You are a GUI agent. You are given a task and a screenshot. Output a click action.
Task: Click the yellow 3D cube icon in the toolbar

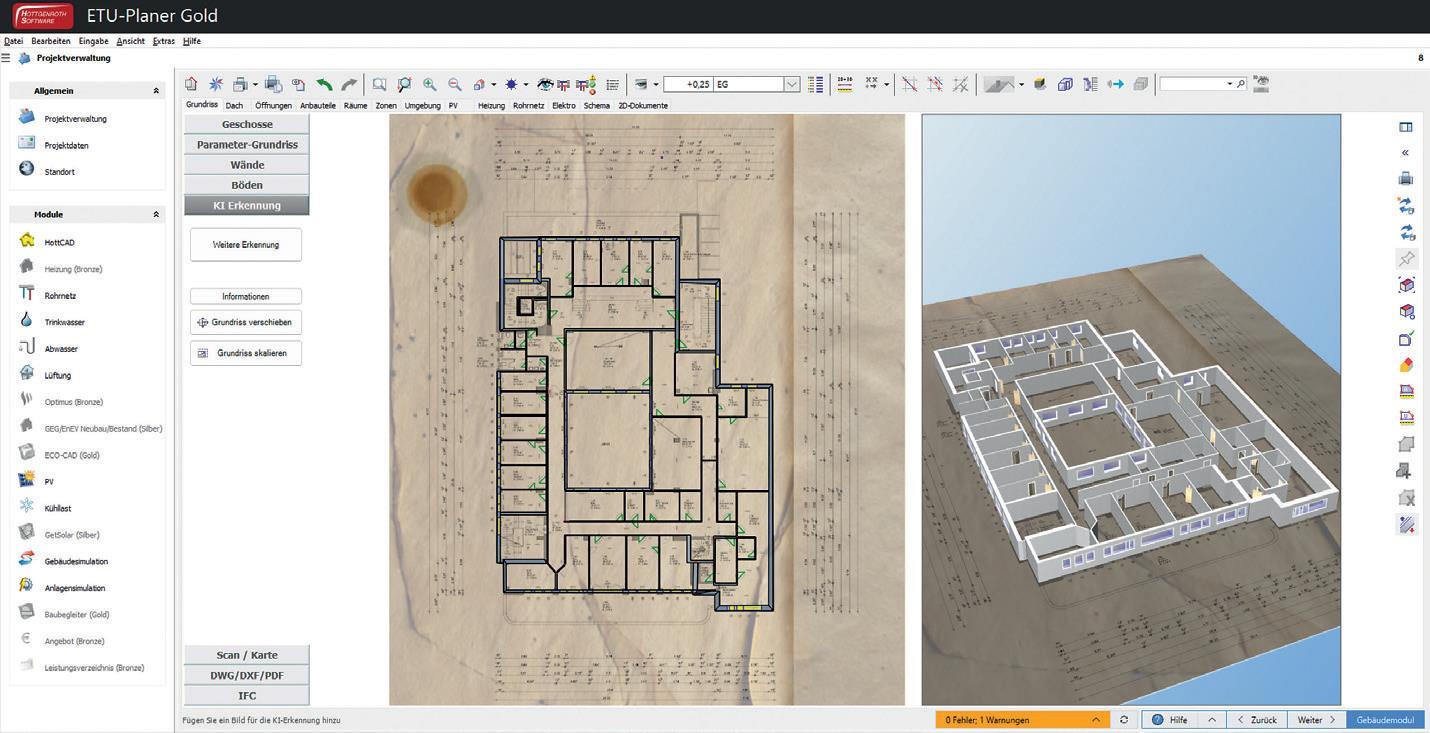tap(1040, 85)
